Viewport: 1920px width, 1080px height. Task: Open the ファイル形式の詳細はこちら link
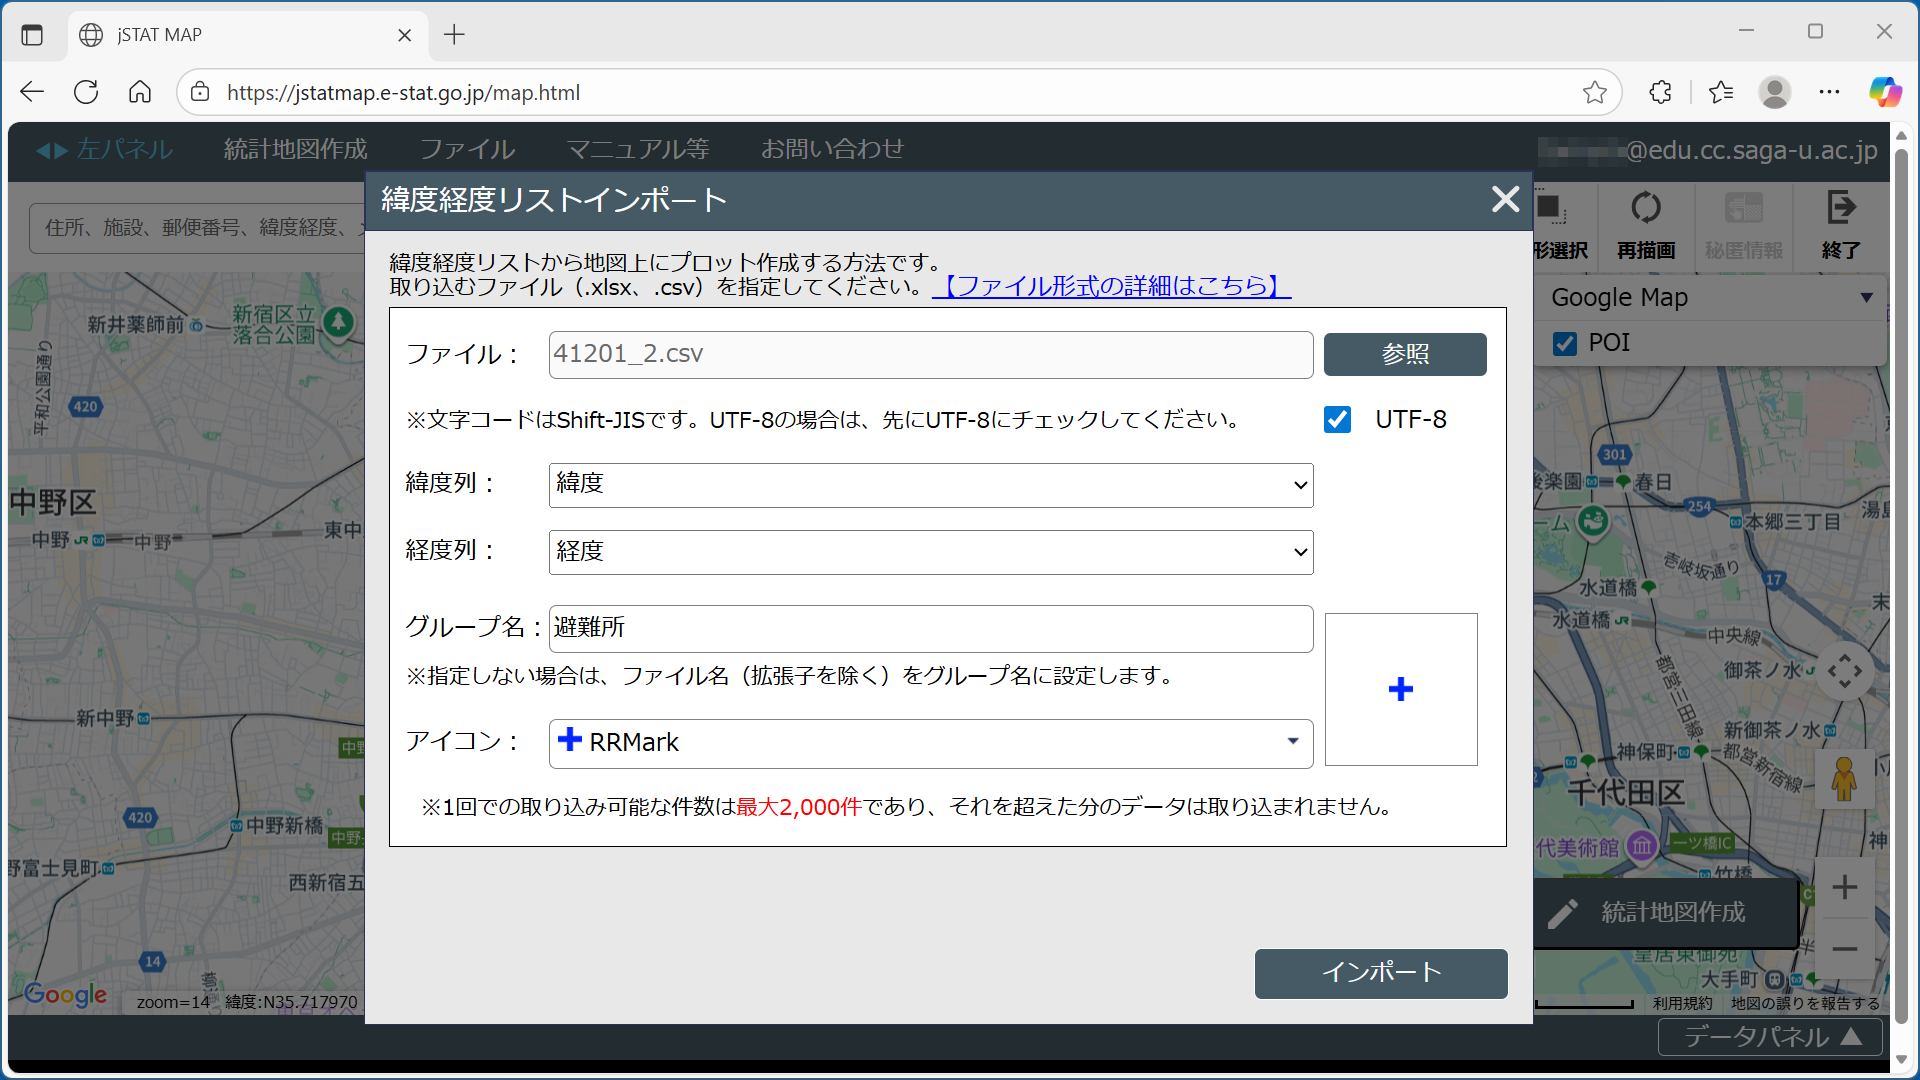[1111, 287]
